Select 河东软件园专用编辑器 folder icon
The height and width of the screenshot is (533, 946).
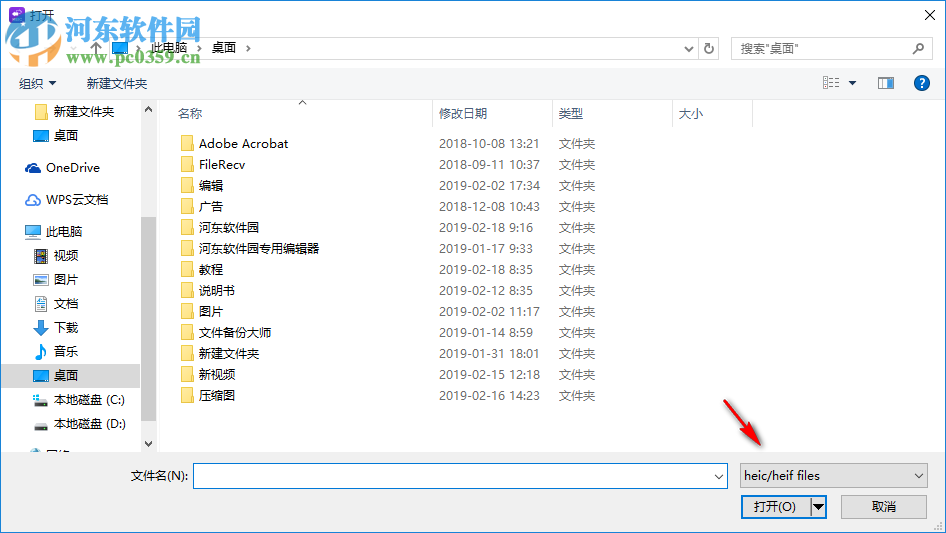point(188,249)
